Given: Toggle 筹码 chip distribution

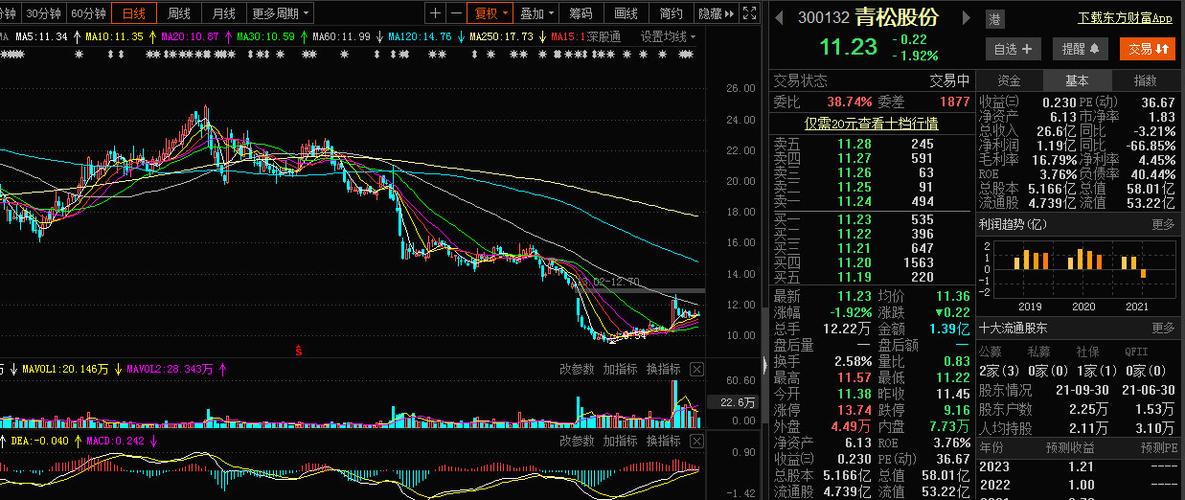Looking at the screenshot, I should pos(581,13).
